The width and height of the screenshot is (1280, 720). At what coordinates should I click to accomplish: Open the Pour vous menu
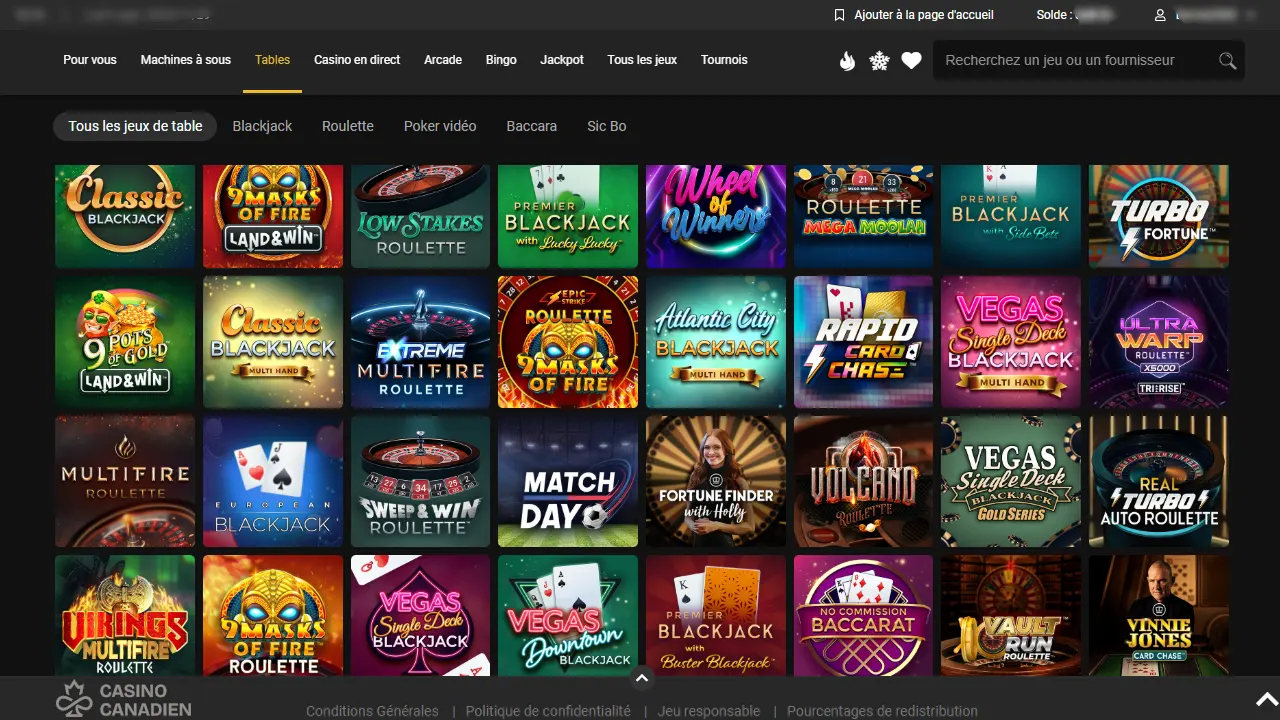pyautogui.click(x=90, y=60)
